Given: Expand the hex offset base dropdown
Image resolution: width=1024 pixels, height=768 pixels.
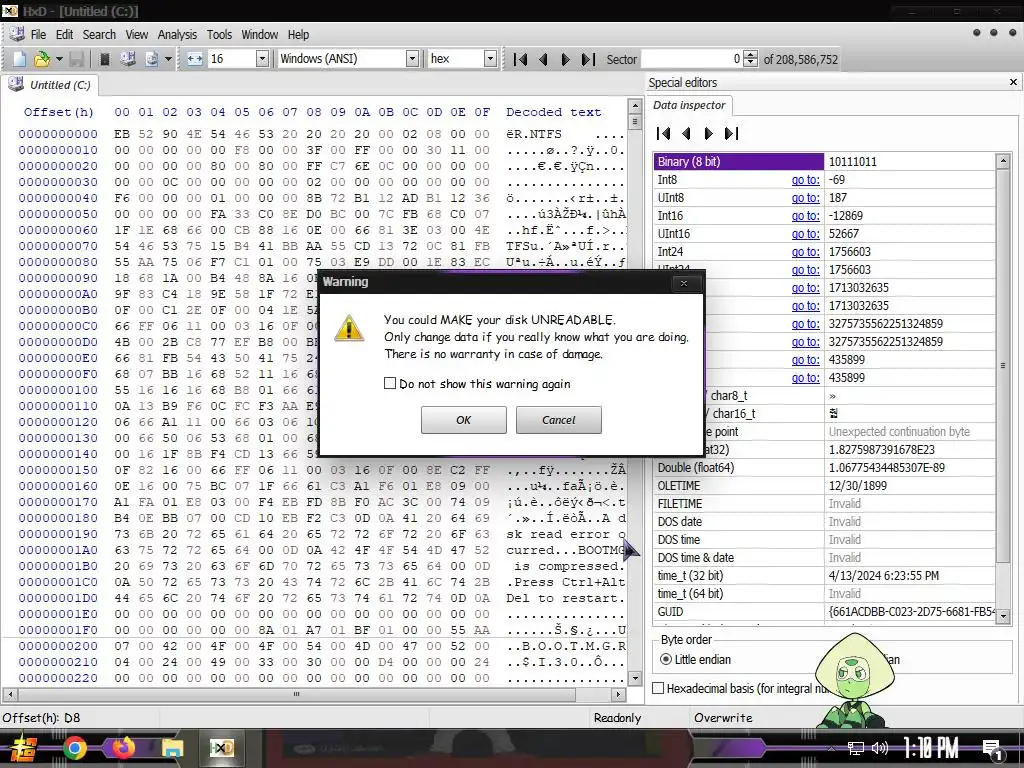Looking at the screenshot, I should [x=490, y=59].
